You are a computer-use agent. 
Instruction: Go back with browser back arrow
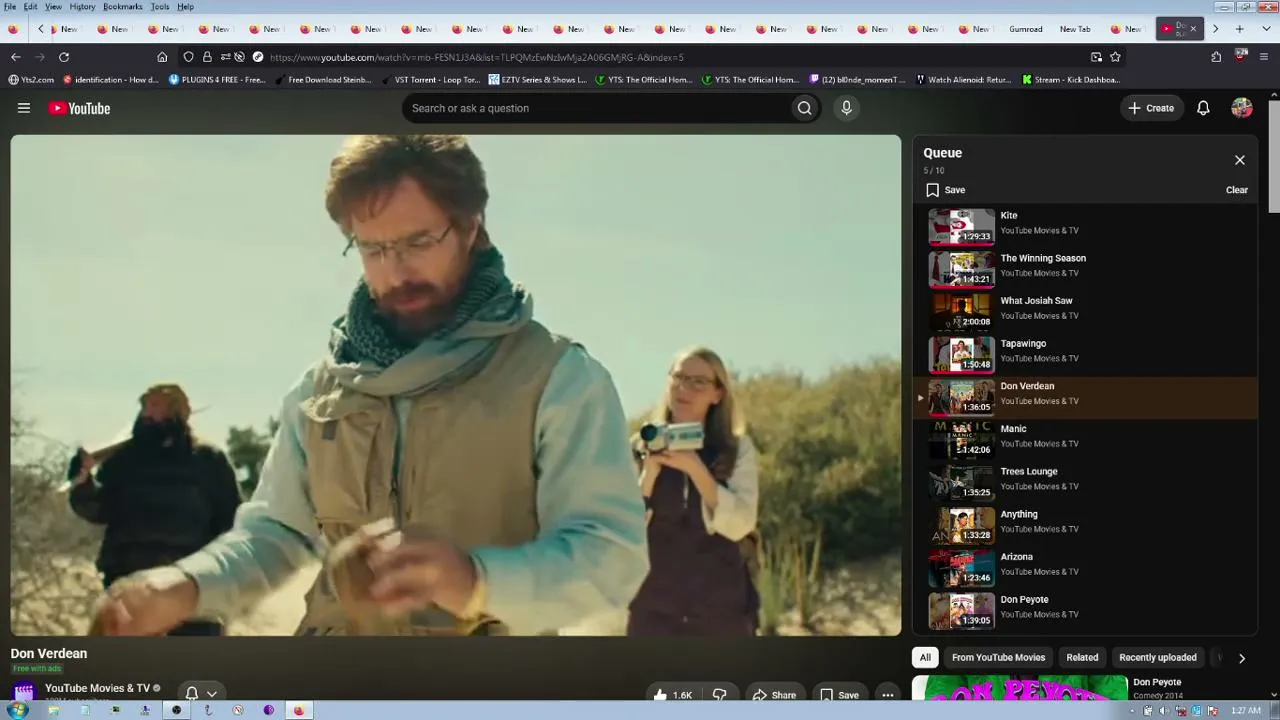tap(15, 57)
